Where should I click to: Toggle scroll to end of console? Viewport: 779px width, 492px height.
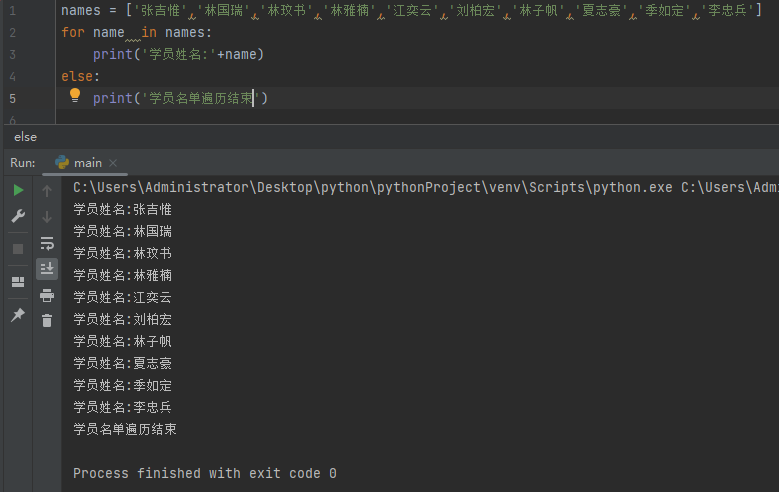tap(47, 269)
